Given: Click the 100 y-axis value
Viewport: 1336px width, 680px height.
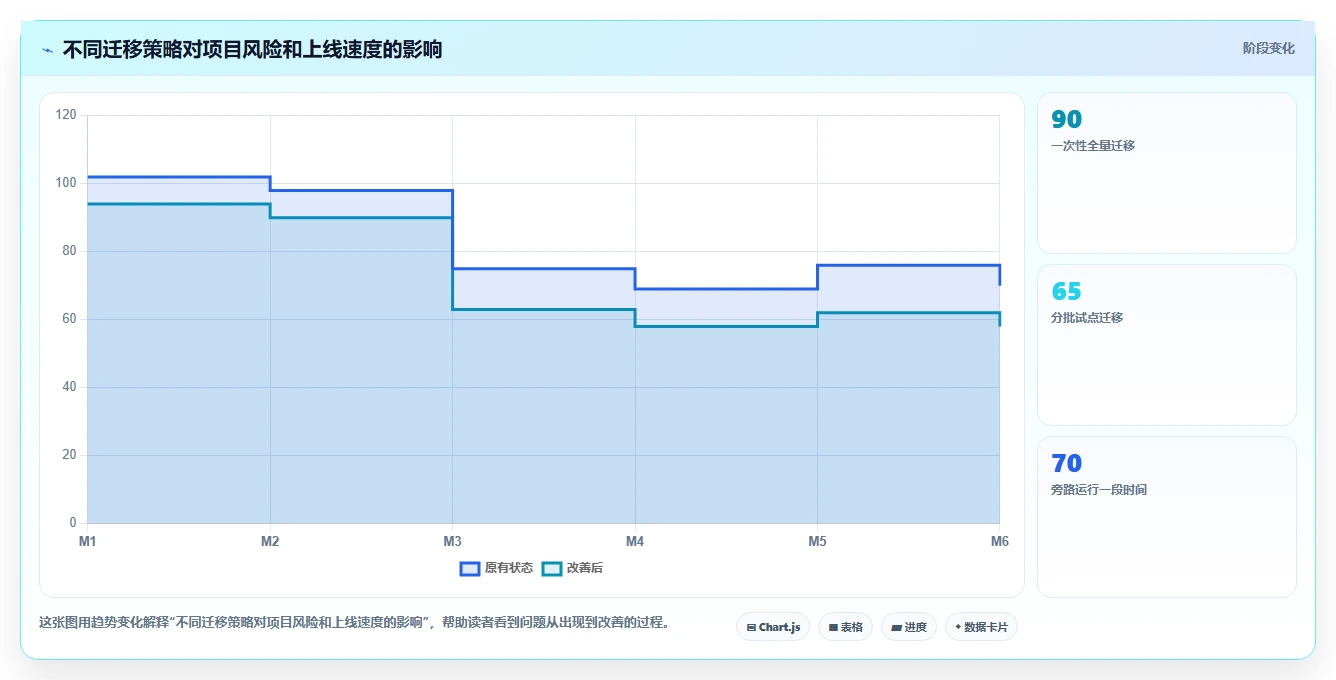Looking at the screenshot, I should pyautogui.click(x=66, y=183).
